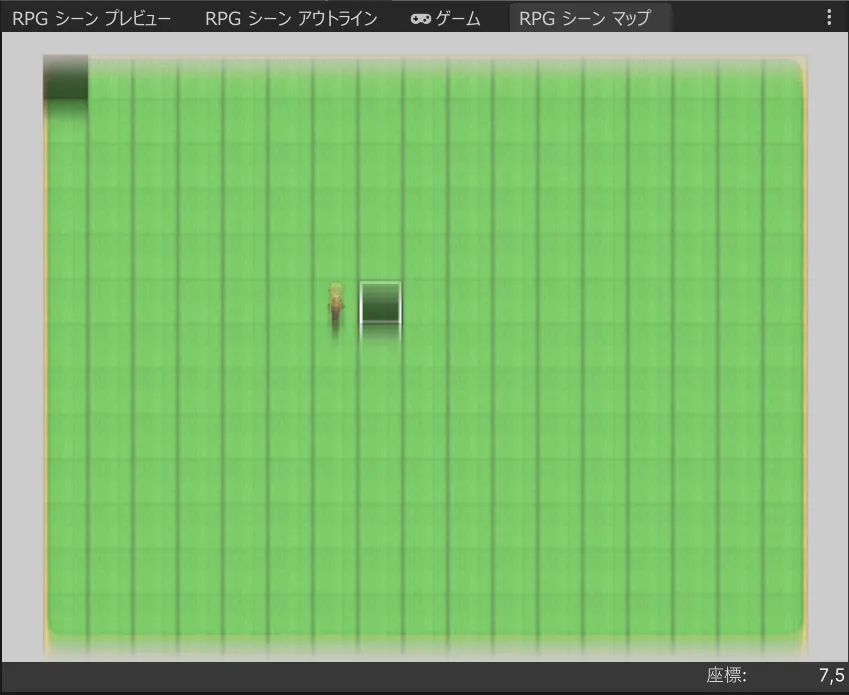Click the 7,5 coordinate value
Viewport: 849px width, 695px height.
pyautogui.click(x=831, y=675)
